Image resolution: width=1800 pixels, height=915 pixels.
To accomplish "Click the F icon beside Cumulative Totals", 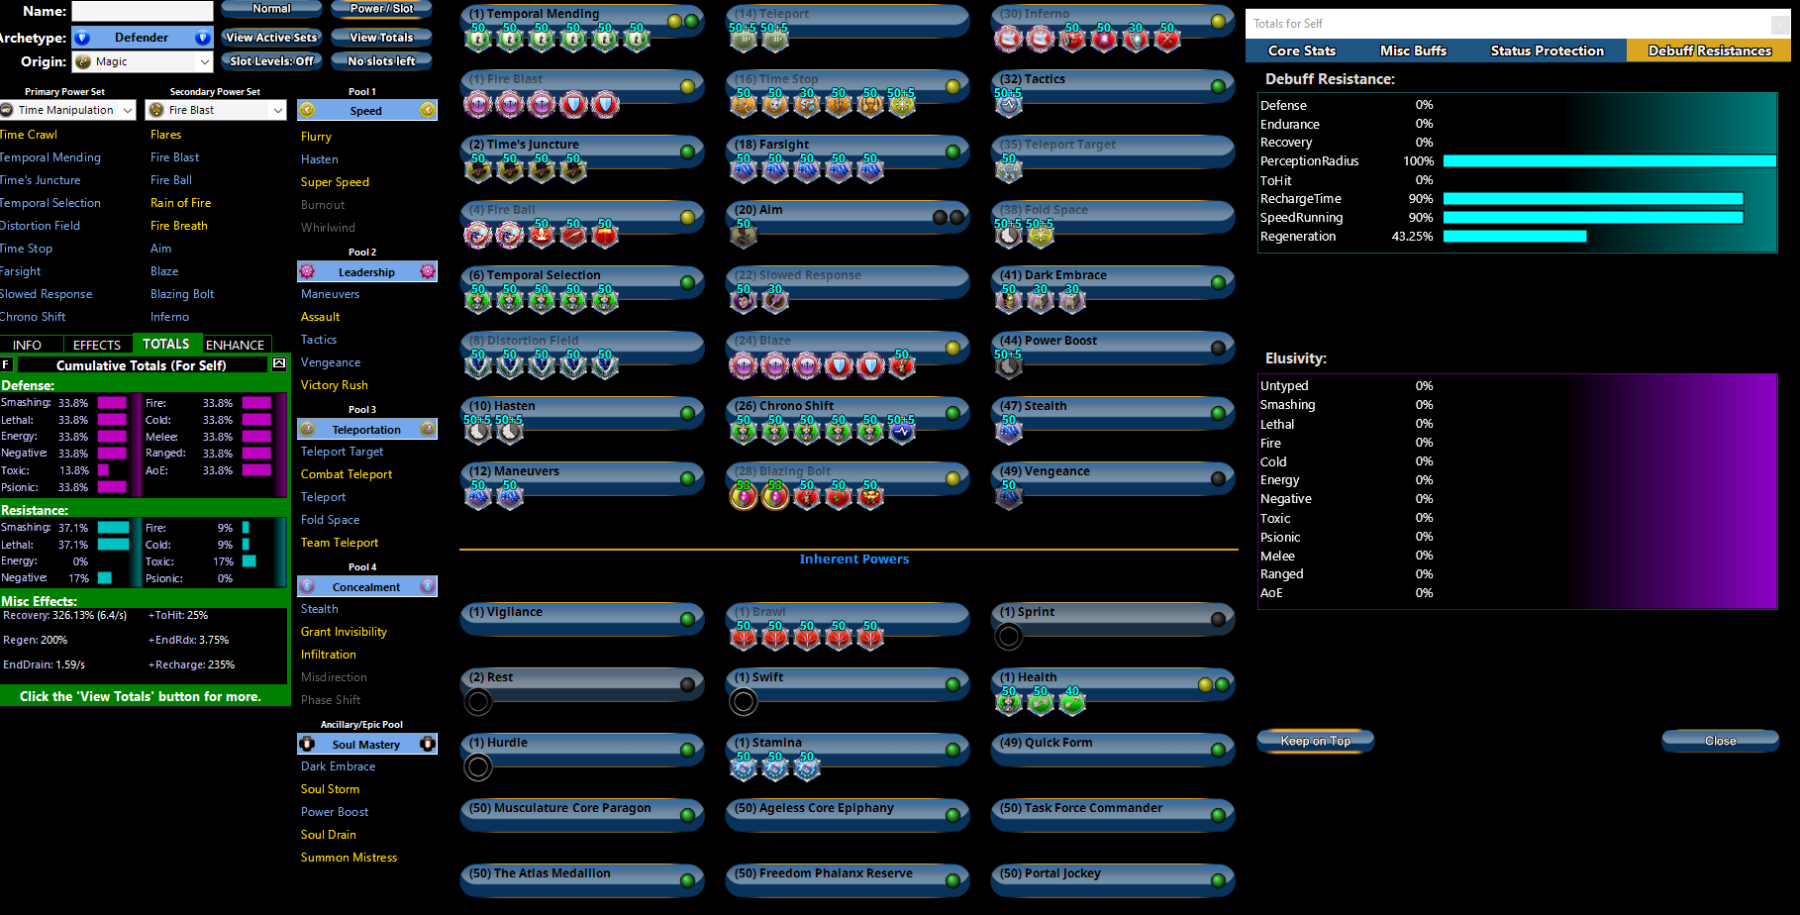I will [x=7, y=365].
